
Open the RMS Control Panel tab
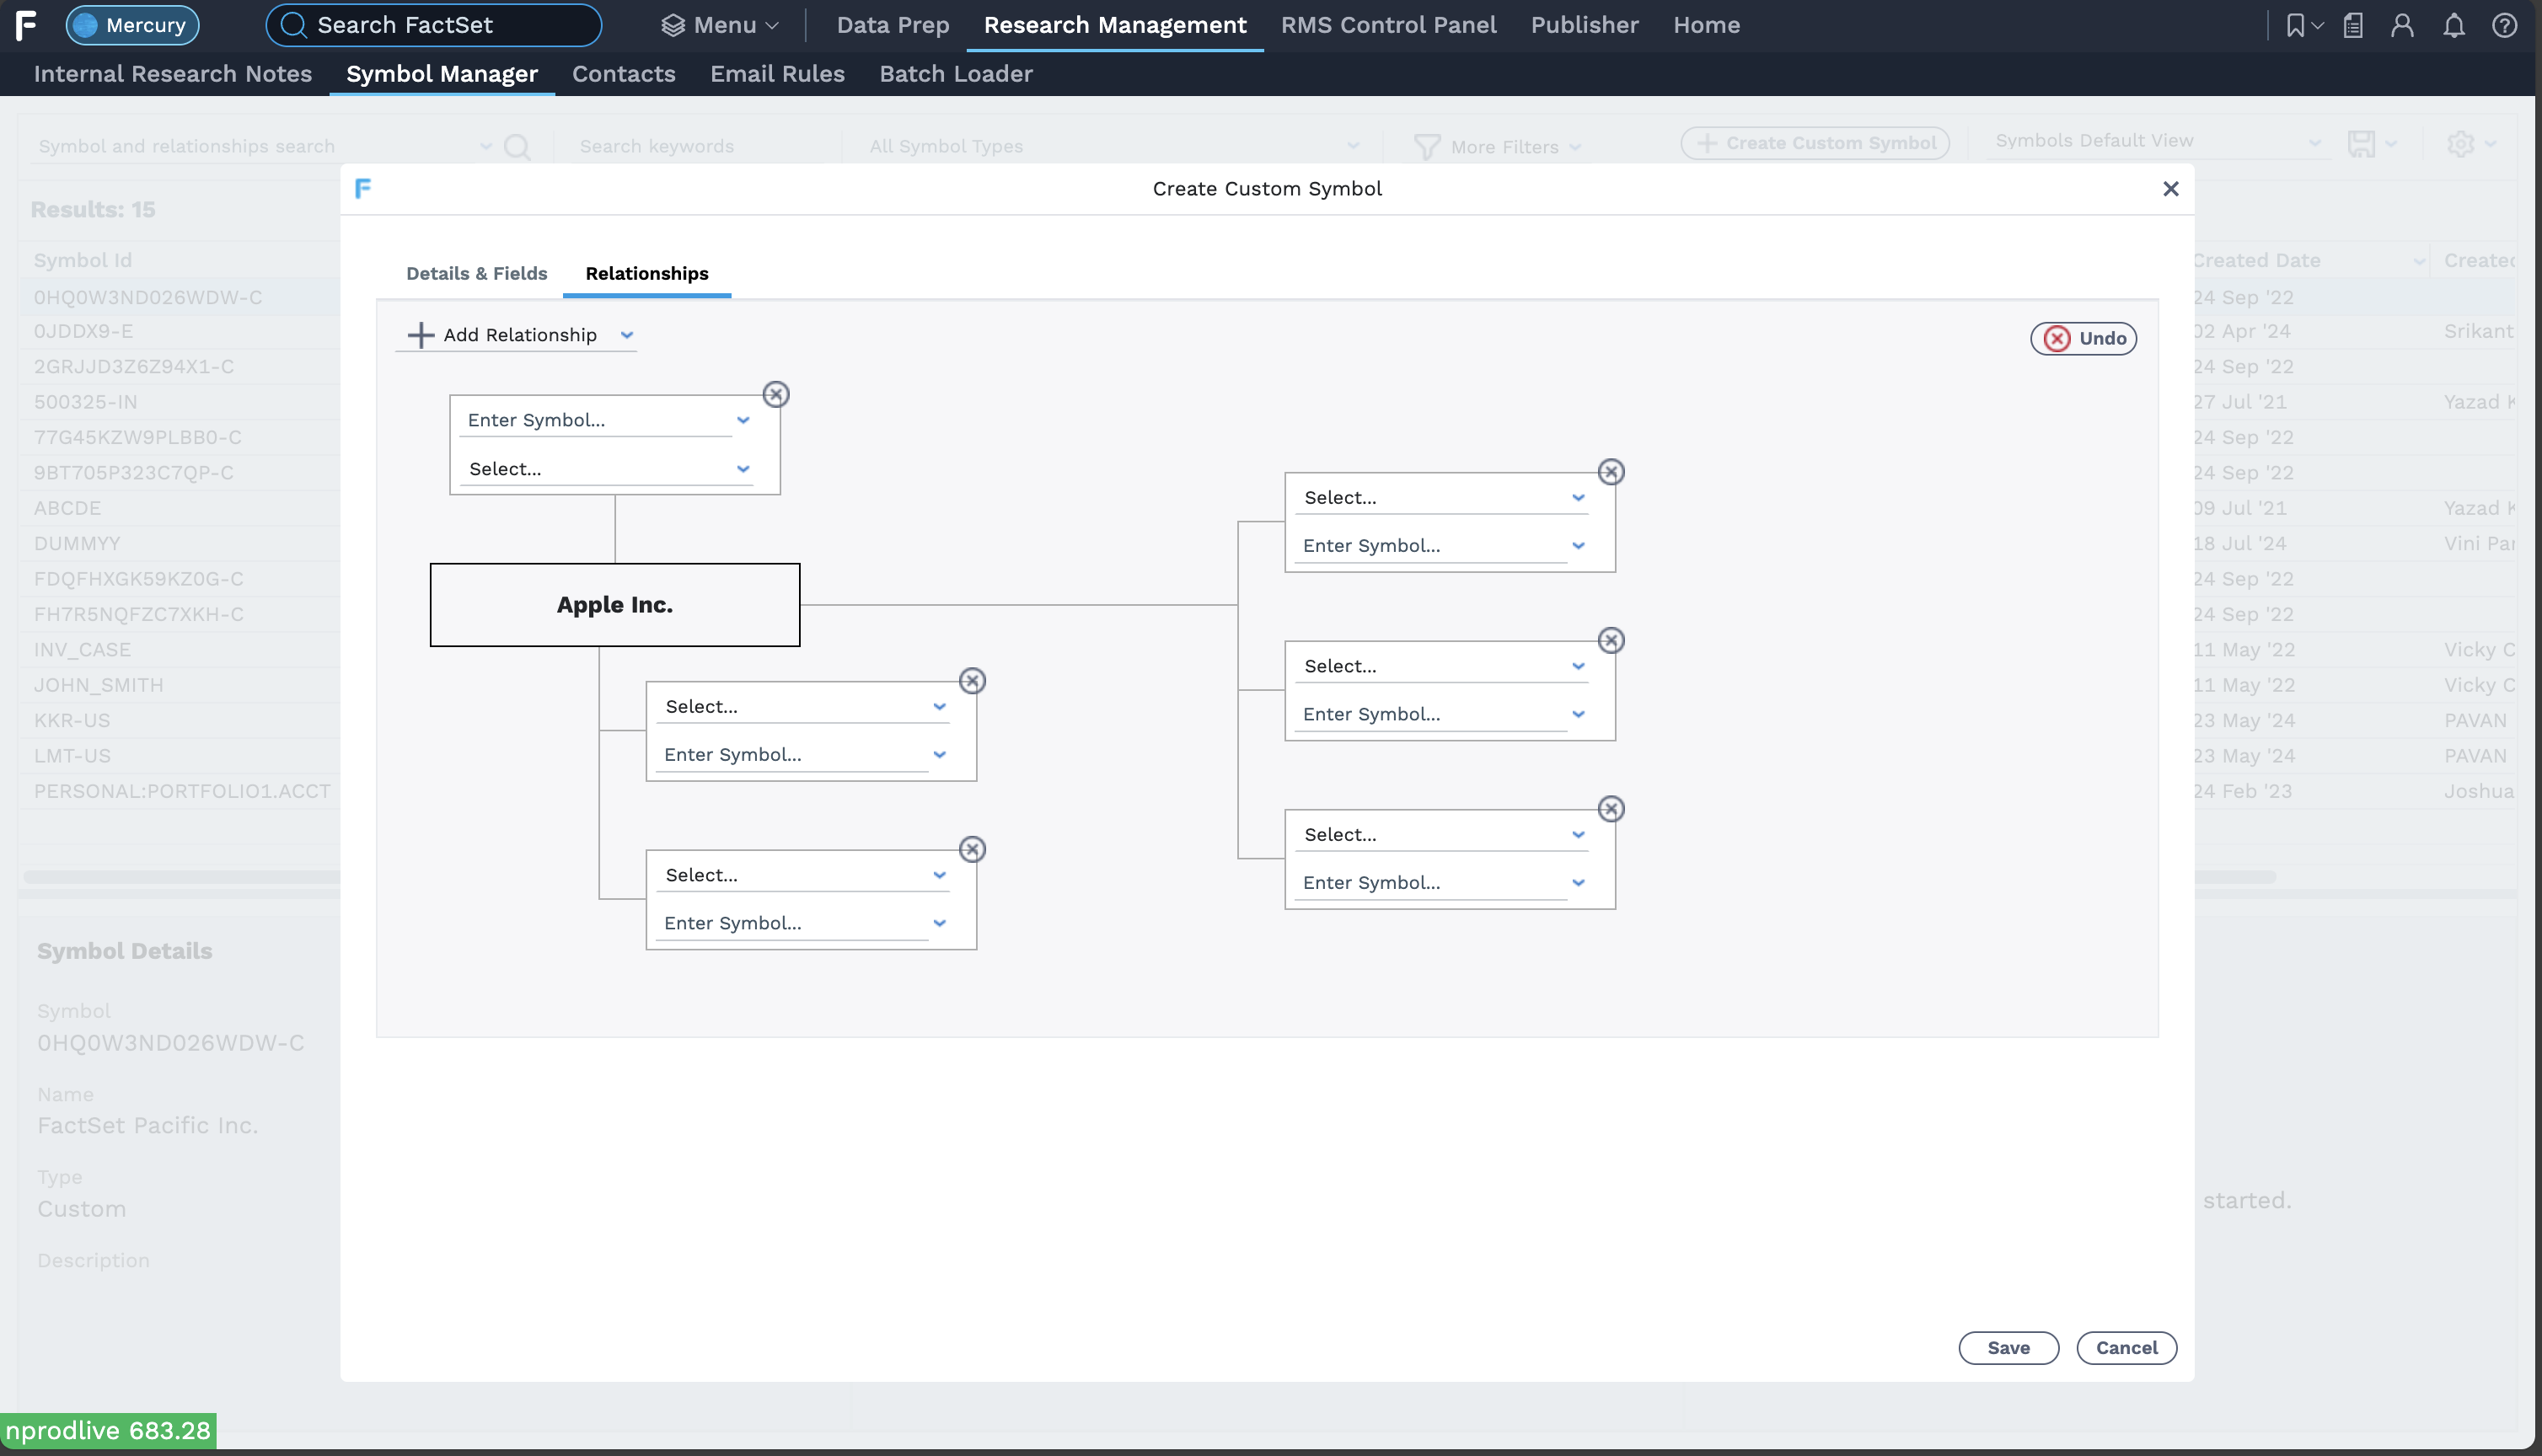(x=1388, y=25)
